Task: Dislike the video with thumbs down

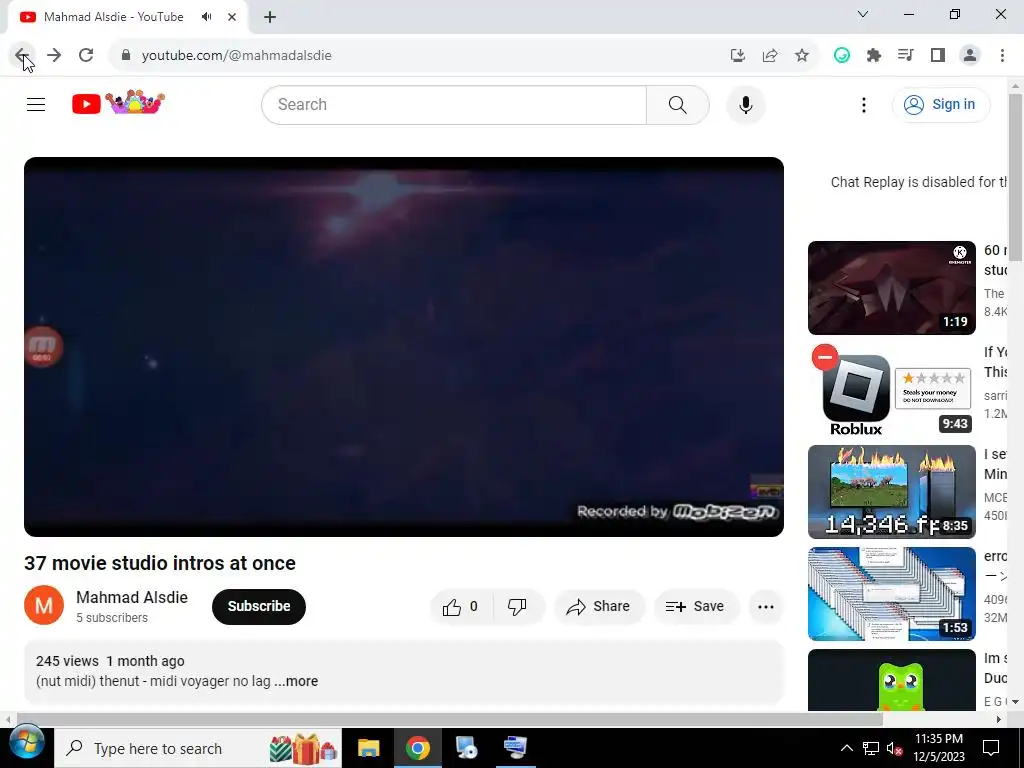Action: click(x=517, y=607)
